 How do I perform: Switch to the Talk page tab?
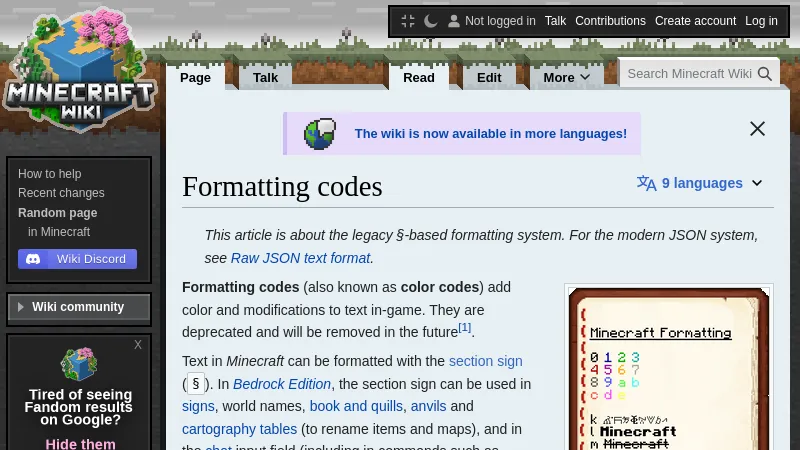(x=265, y=77)
